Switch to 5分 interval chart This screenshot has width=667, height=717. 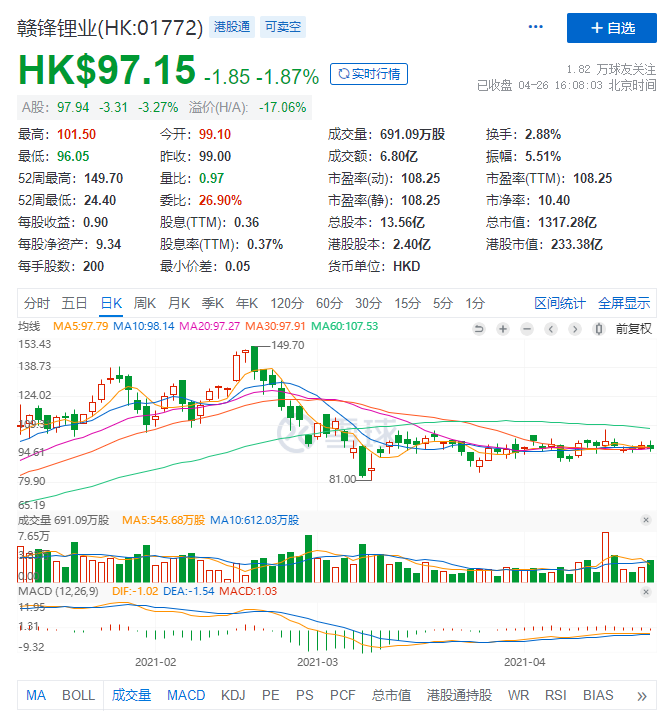tap(443, 303)
